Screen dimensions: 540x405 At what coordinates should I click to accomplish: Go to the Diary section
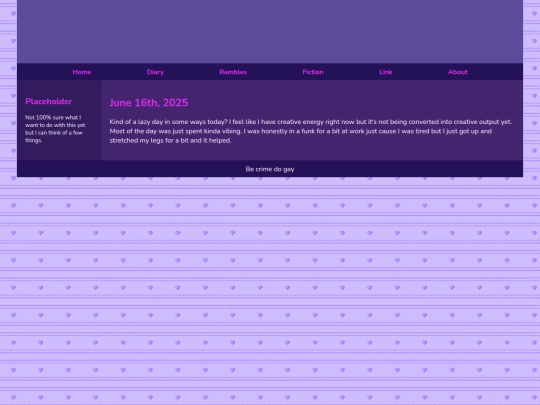pyautogui.click(x=155, y=72)
